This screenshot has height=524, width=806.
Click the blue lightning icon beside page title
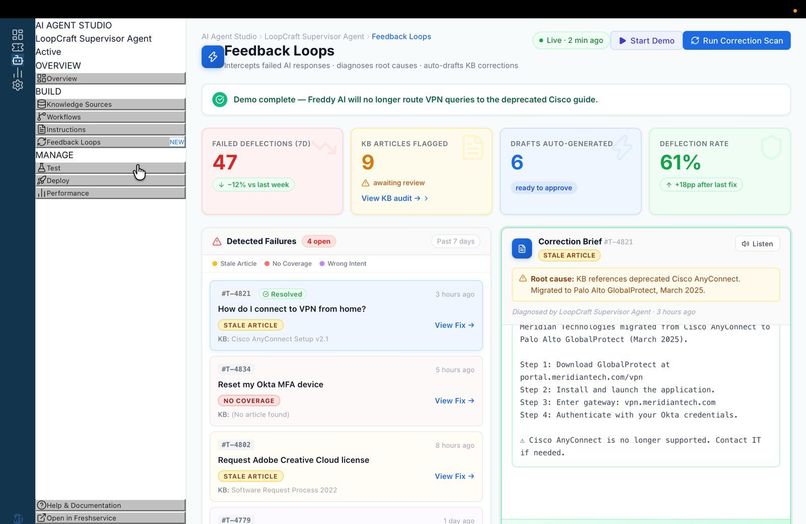click(212, 57)
